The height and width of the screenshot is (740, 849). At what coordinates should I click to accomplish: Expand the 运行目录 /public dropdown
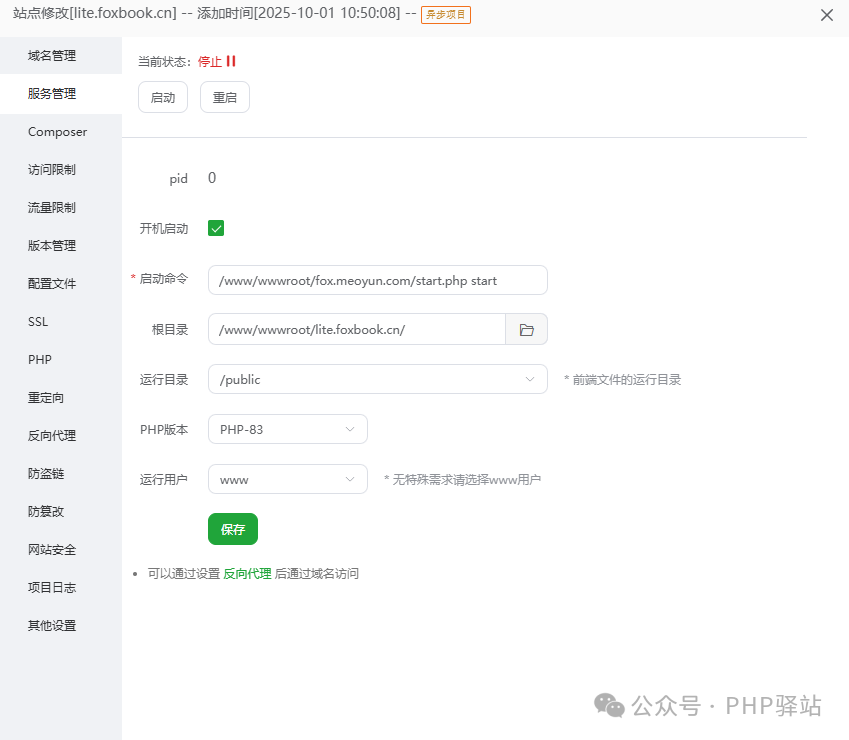pos(377,379)
